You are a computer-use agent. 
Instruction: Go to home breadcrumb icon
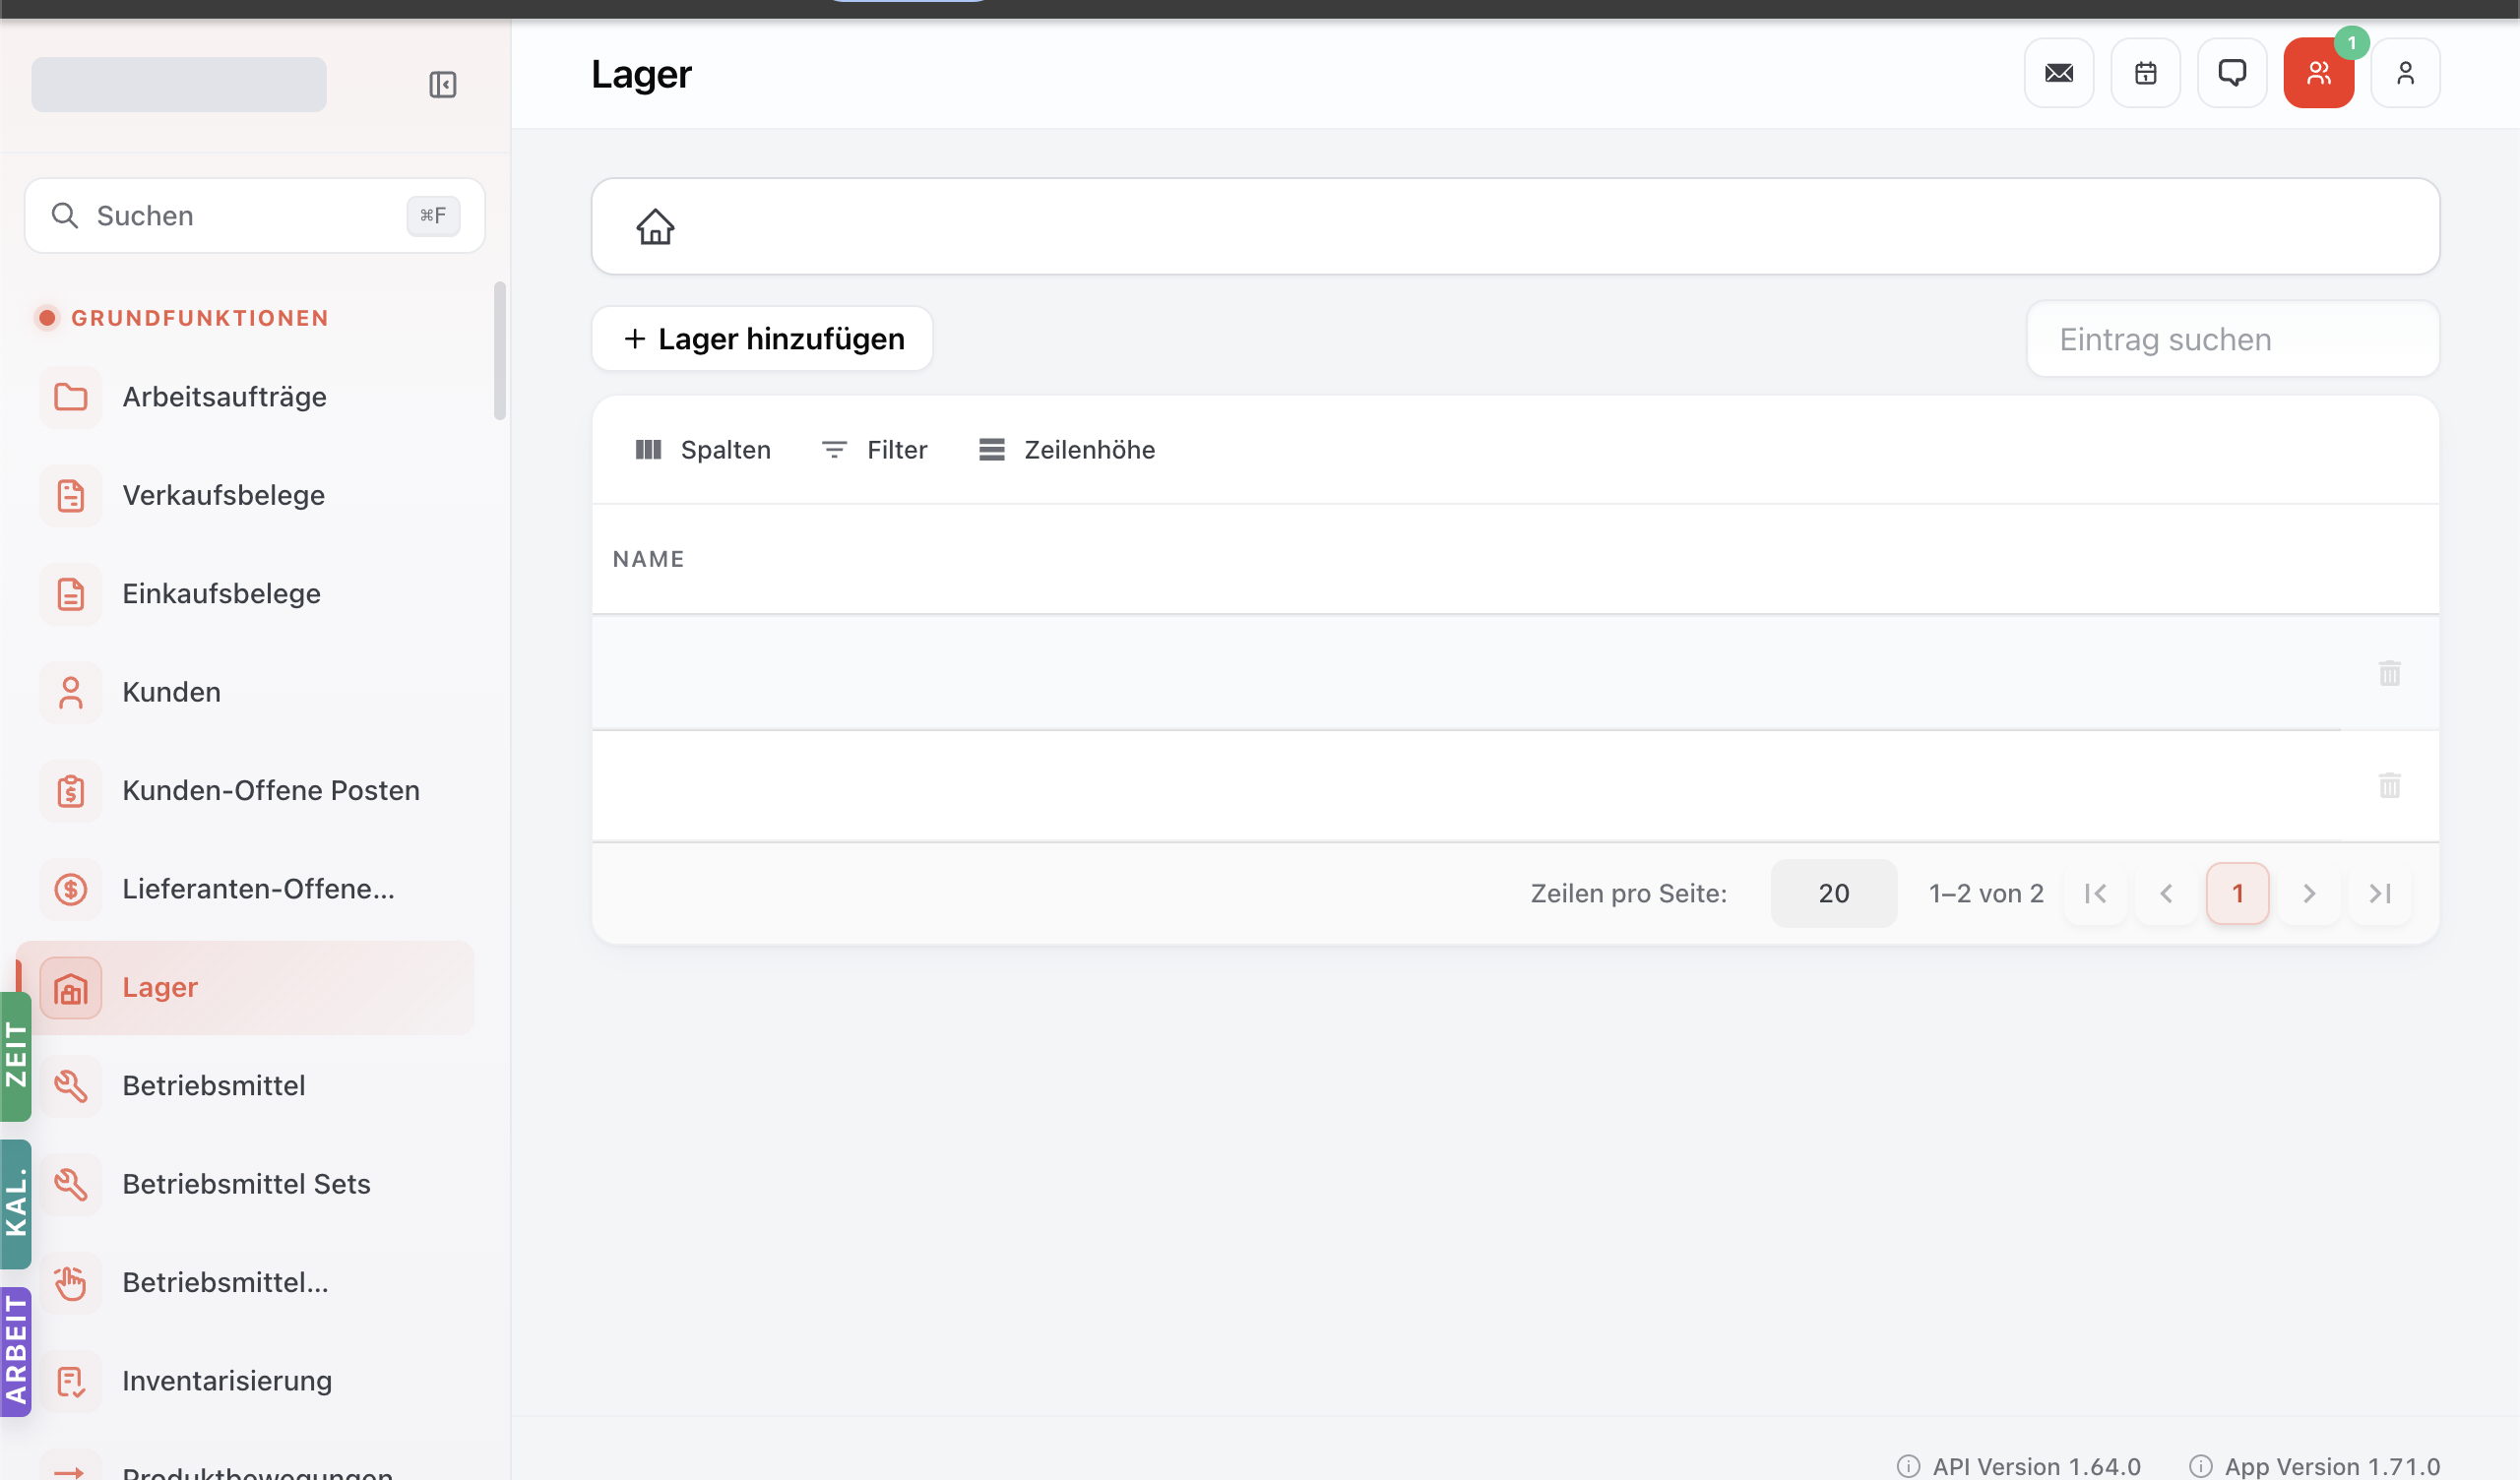(x=655, y=227)
